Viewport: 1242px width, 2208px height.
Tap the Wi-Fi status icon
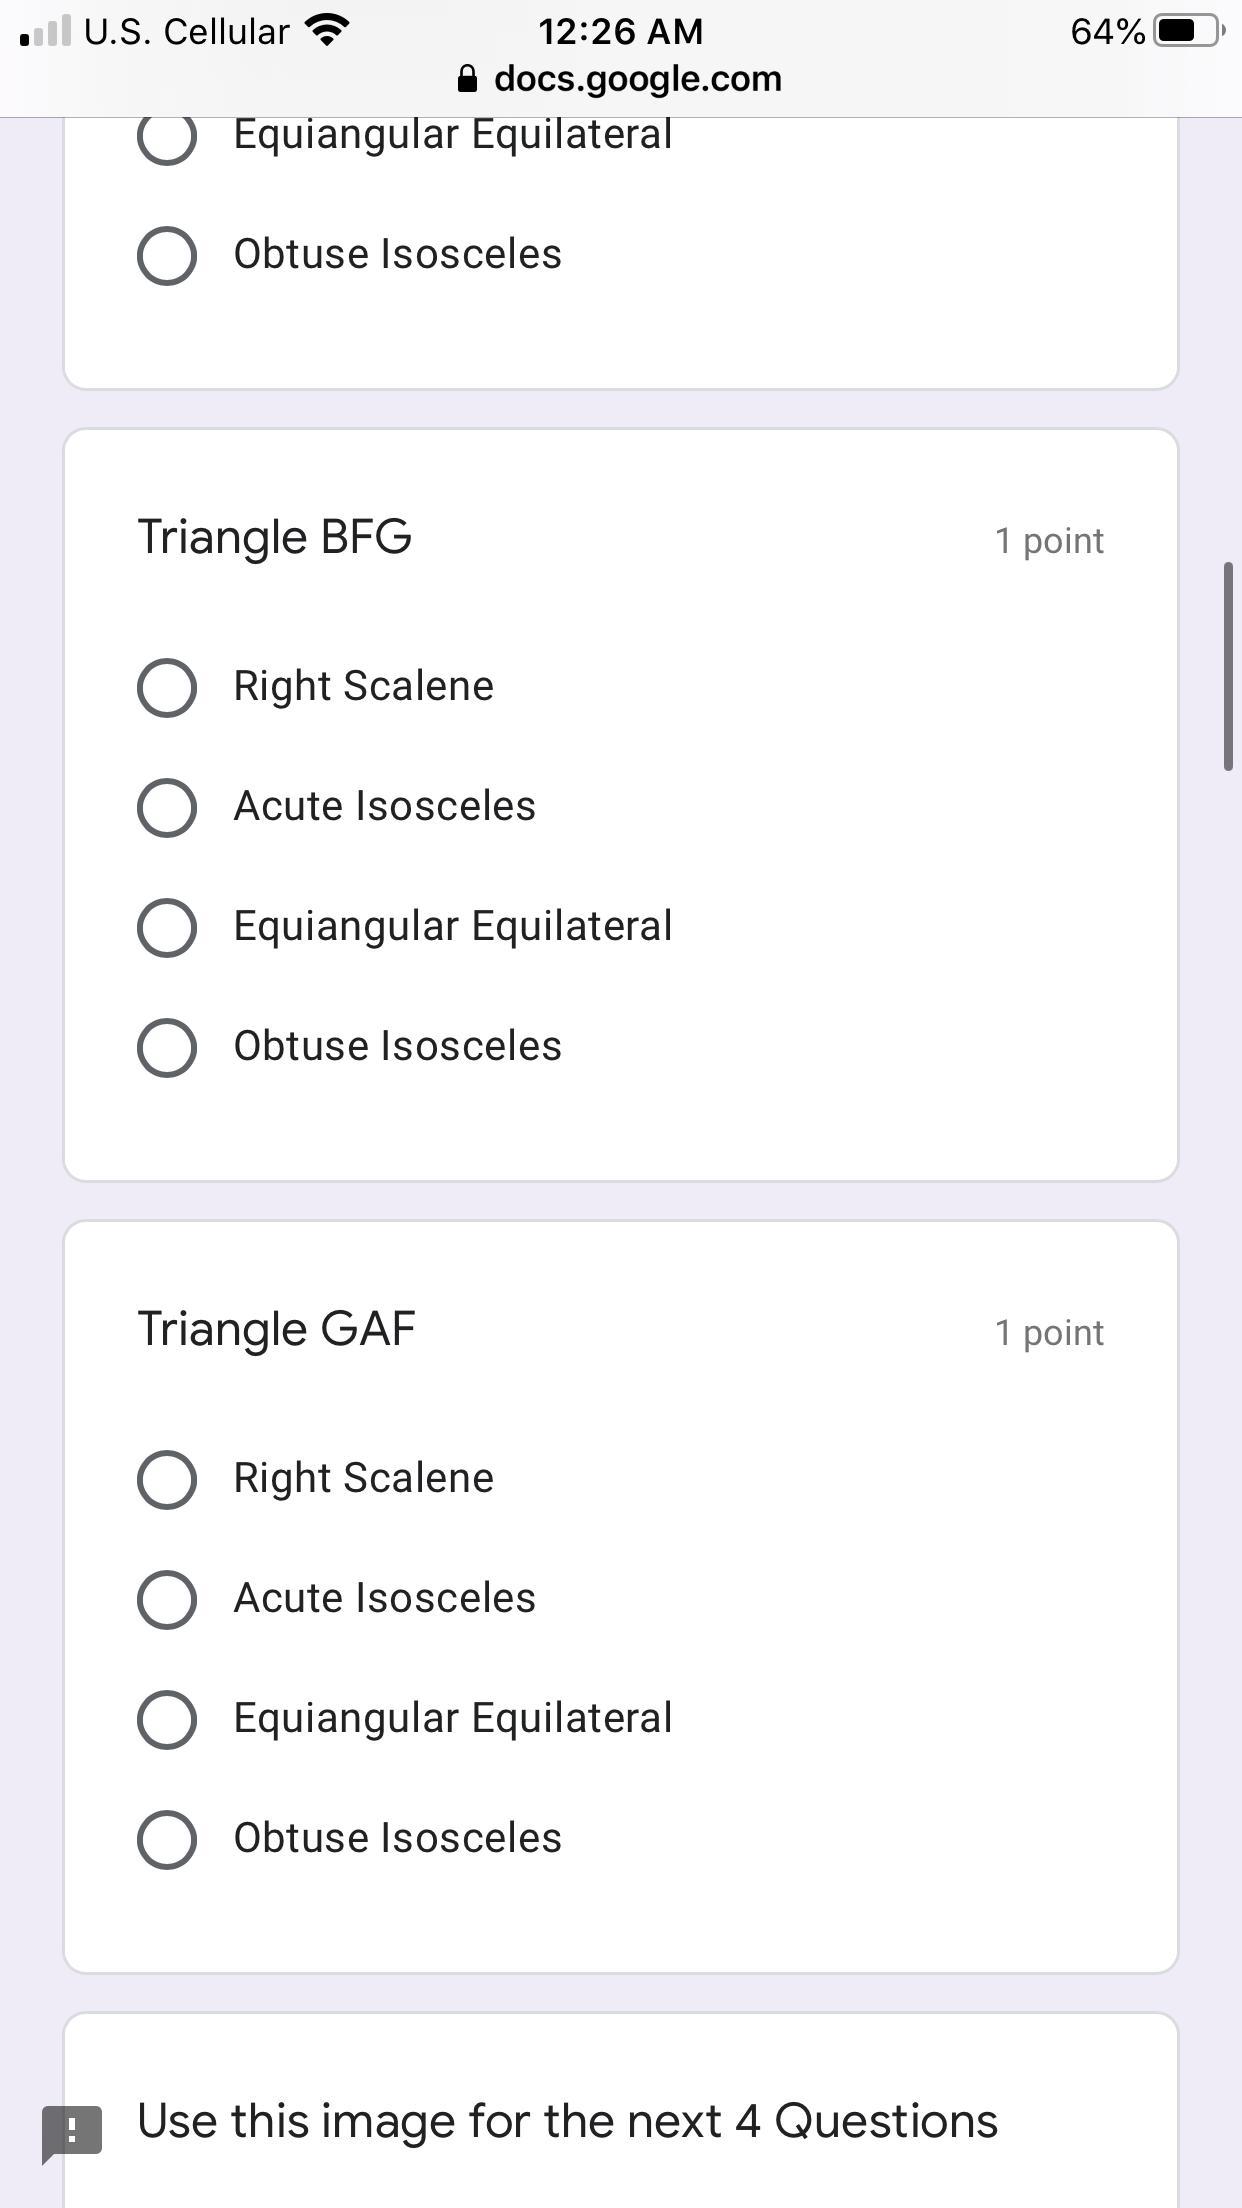(326, 31)
